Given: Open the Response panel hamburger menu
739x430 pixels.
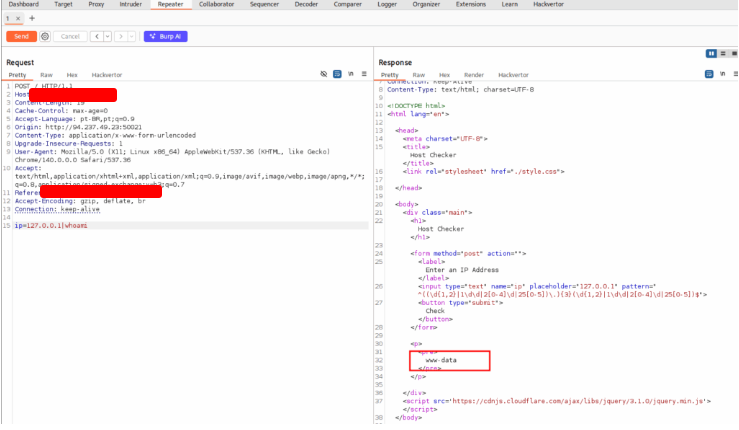Looking at the screenshot, I should (732, 75).
